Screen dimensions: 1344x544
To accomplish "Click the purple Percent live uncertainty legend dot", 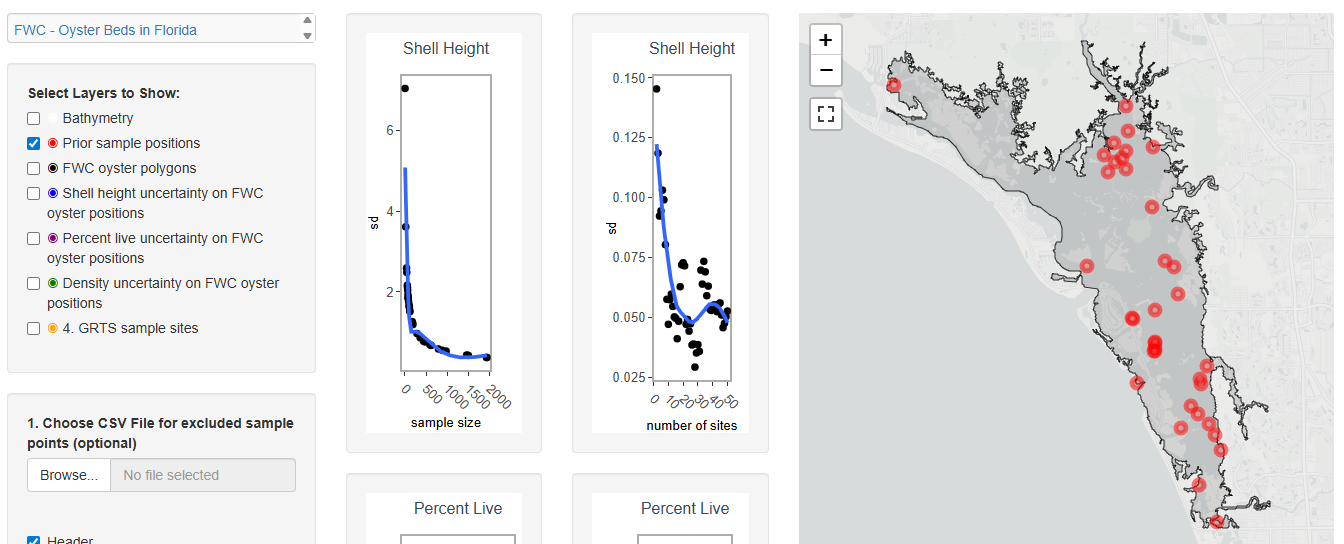I will tap(52, 238).
